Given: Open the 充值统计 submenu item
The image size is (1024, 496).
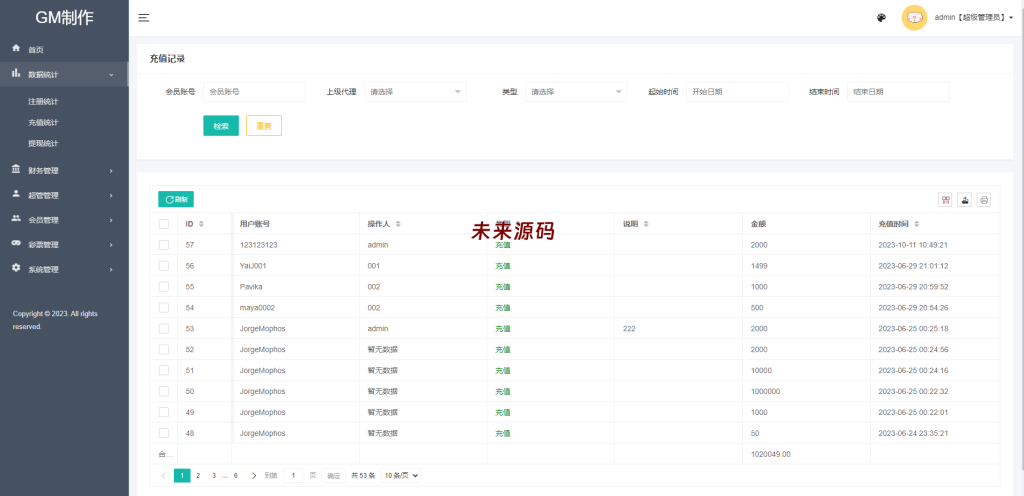Looking at the screenshot, I should [x=43, y=123].
